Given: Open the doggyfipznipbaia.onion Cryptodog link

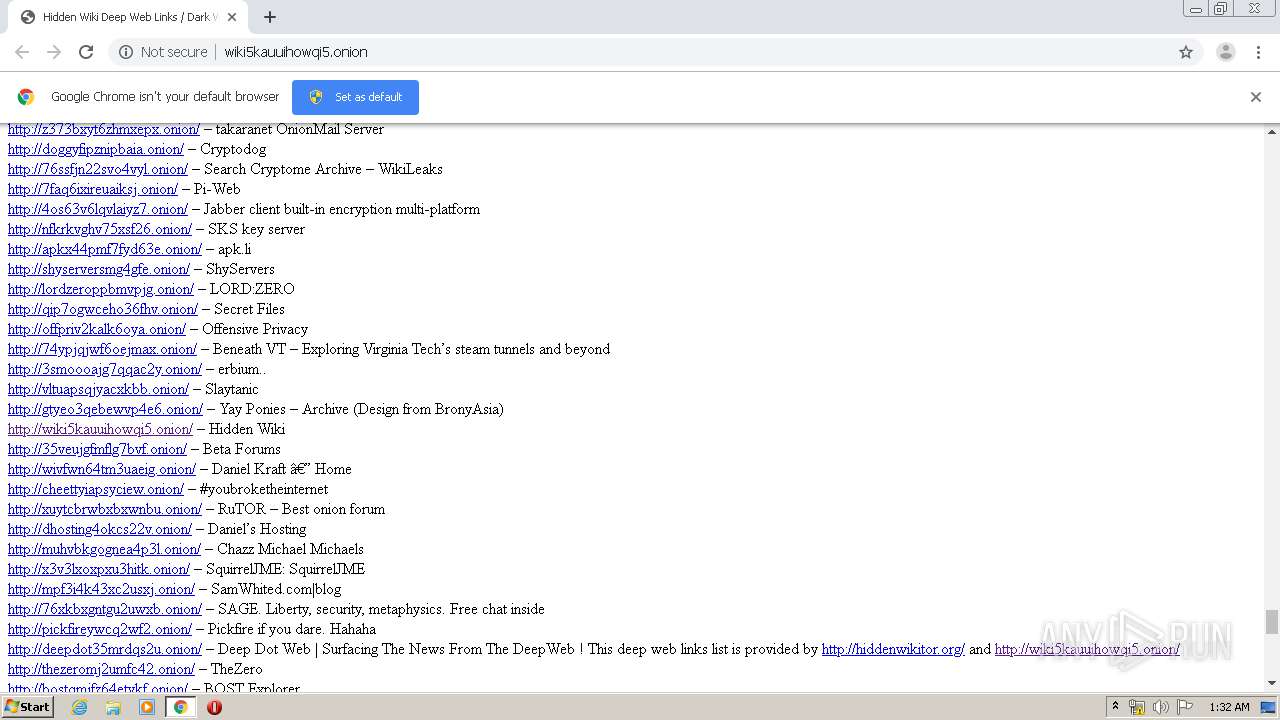Looking at the screenshot, I should tap(96, 149).
